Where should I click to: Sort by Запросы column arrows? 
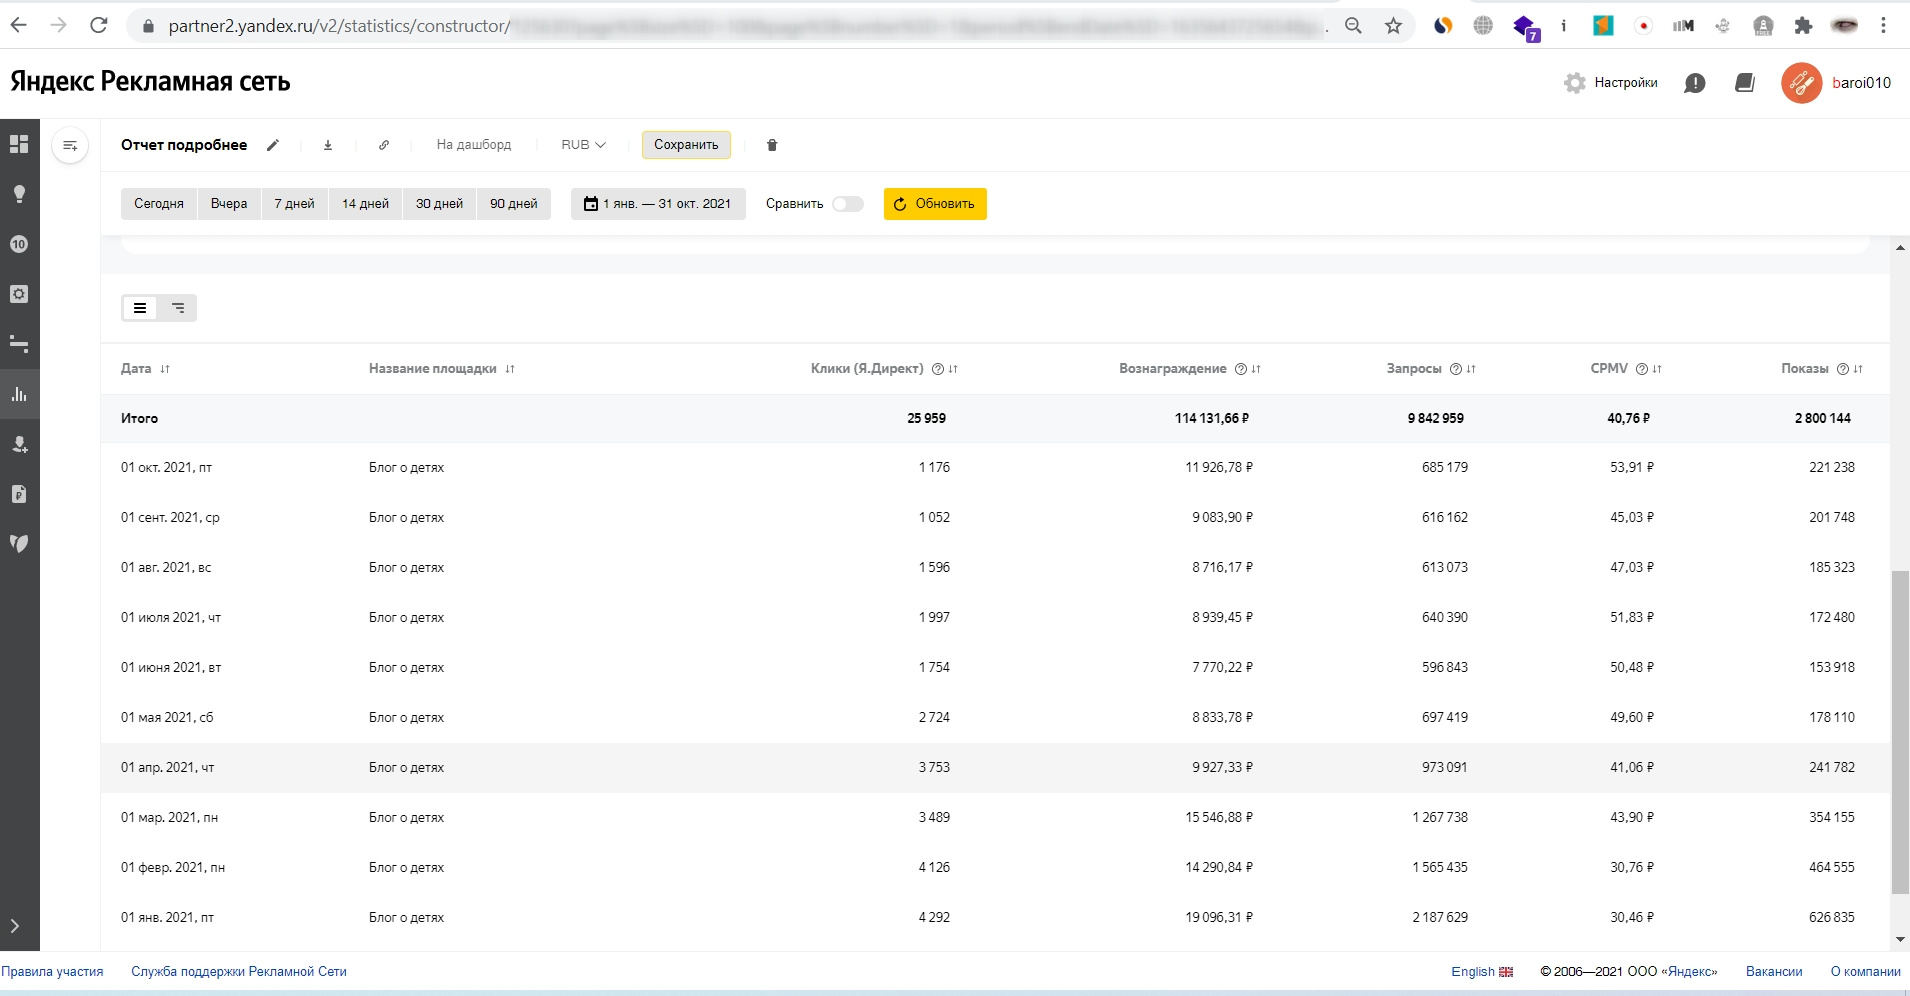1471,369
